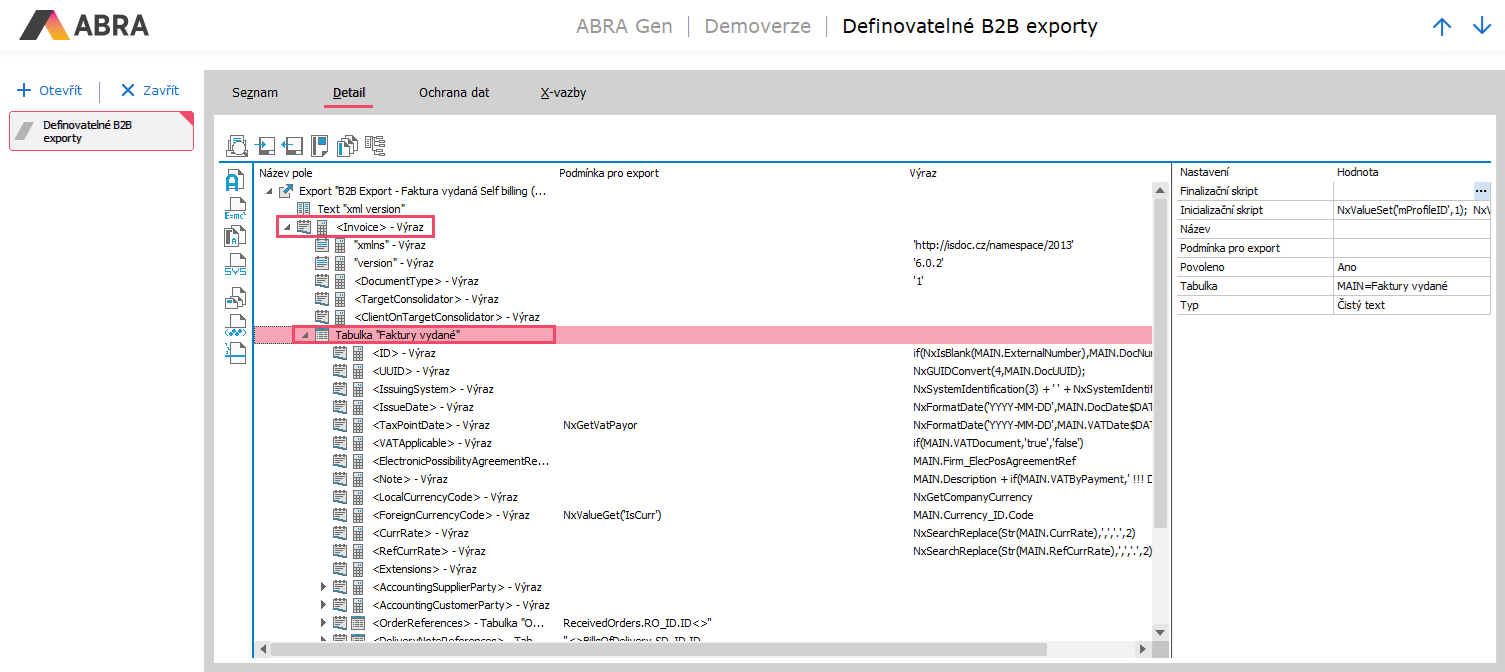Click the calculator icon in the <ID> row

click(359, 353)
